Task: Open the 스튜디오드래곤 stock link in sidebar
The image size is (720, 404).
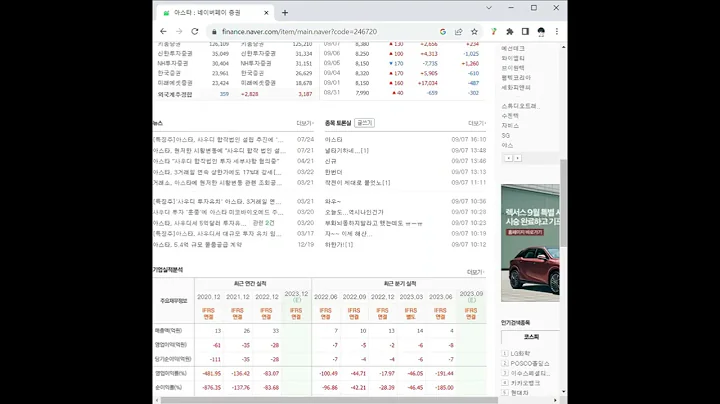Action: tap(520, 106)
